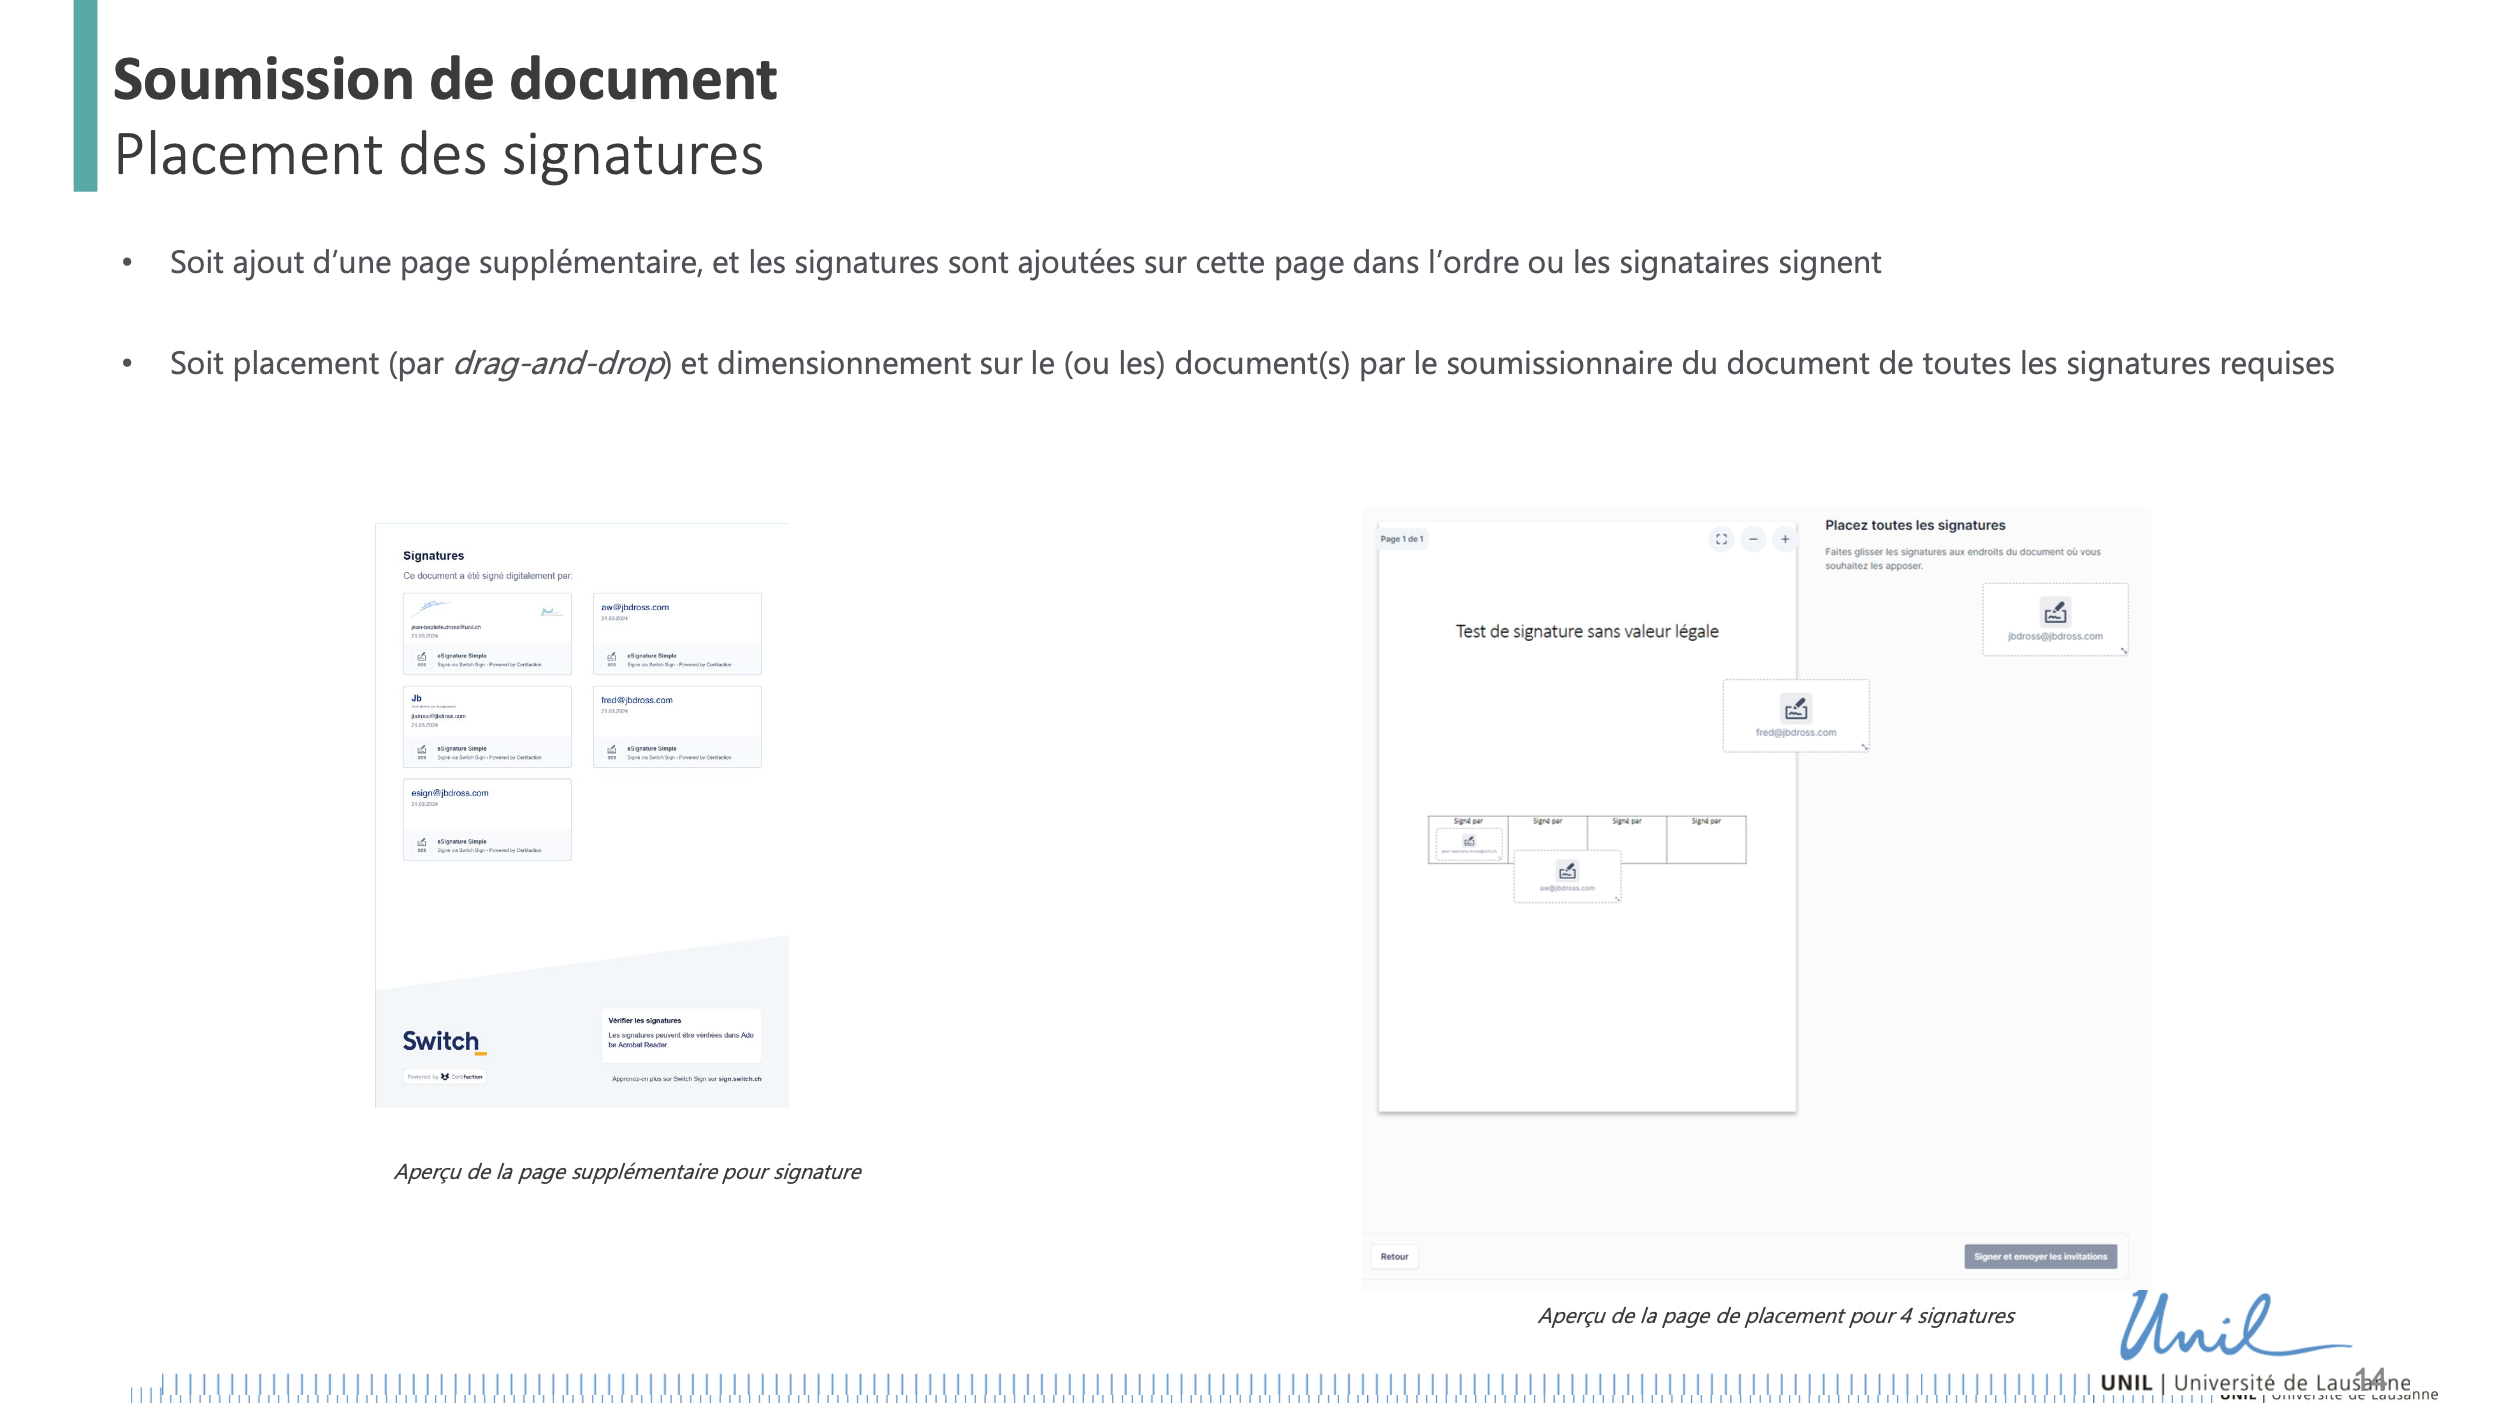Click the fred@jbdross.com signature pen icon
Image resolution: width=2520 pixels, height=1418 pixels.
(1796, 709)
